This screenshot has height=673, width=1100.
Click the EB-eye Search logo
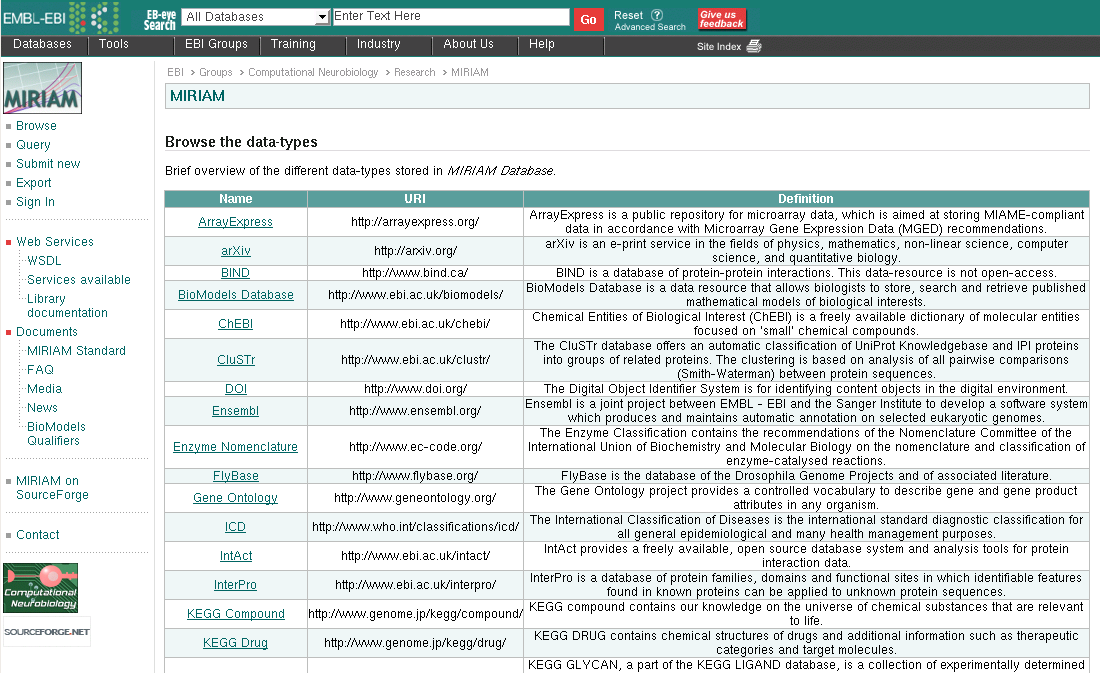click(160, 20)
